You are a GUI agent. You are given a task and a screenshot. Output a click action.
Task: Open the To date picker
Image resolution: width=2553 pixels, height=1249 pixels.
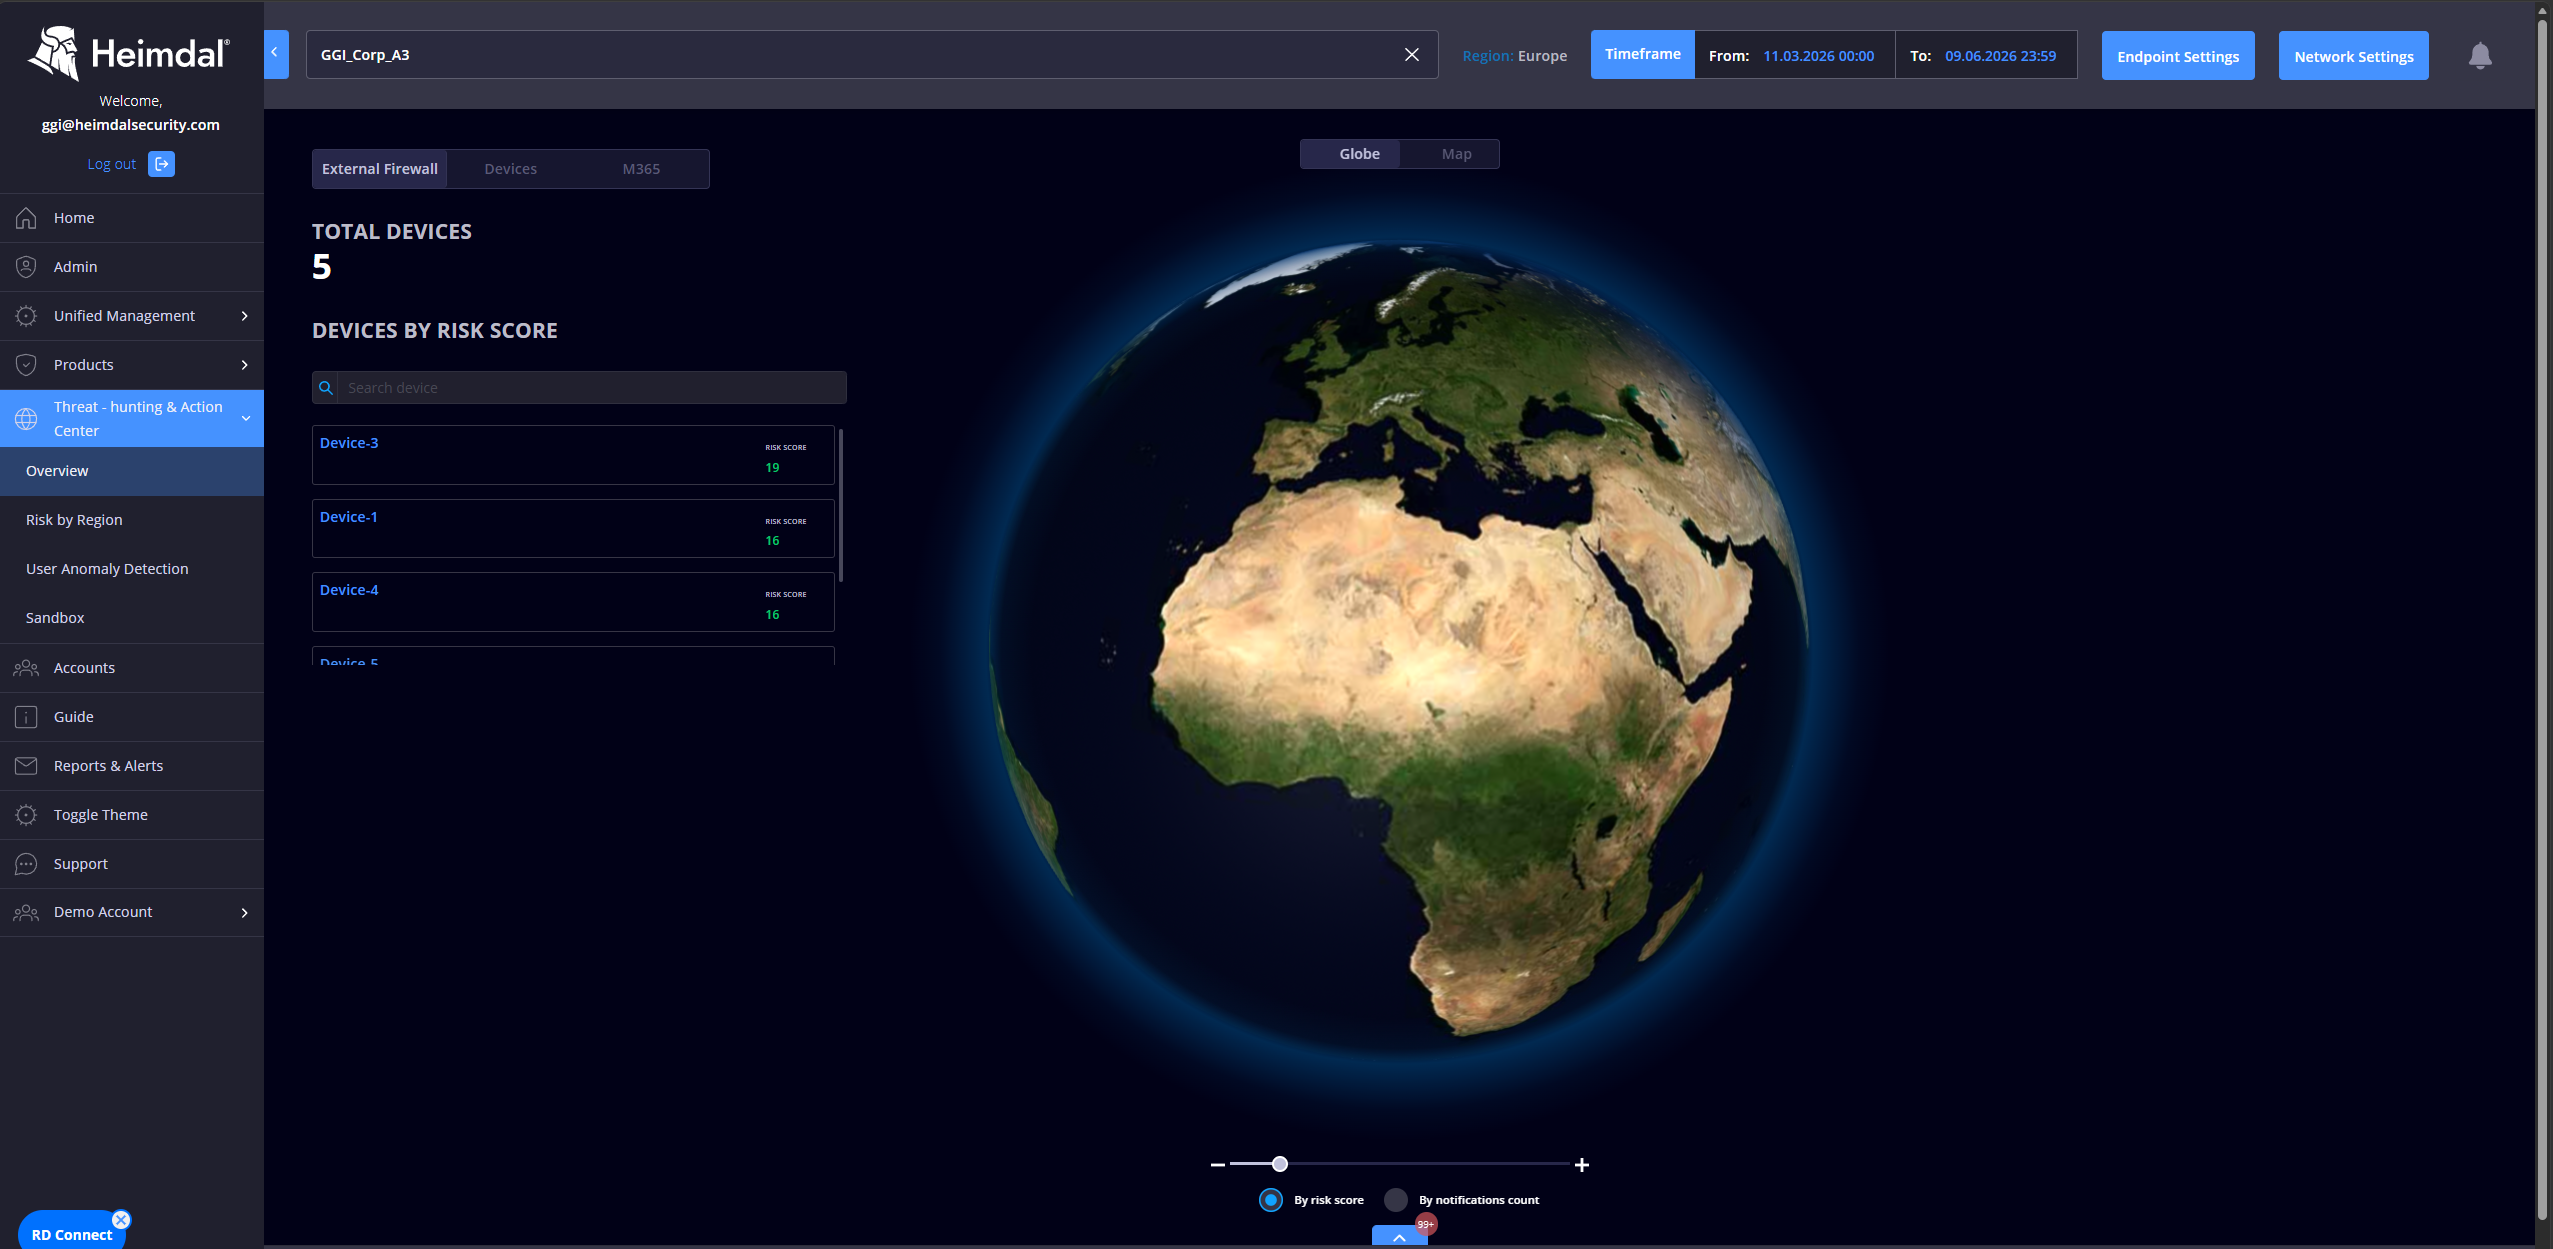pyautogui.click(x=1986, y=56)
